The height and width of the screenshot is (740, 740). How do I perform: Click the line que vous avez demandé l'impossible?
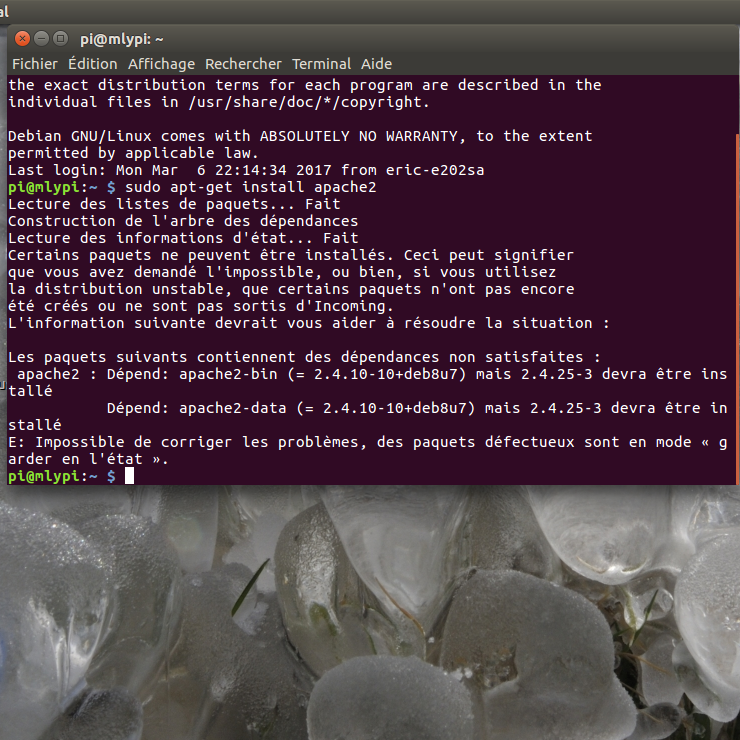282,272
